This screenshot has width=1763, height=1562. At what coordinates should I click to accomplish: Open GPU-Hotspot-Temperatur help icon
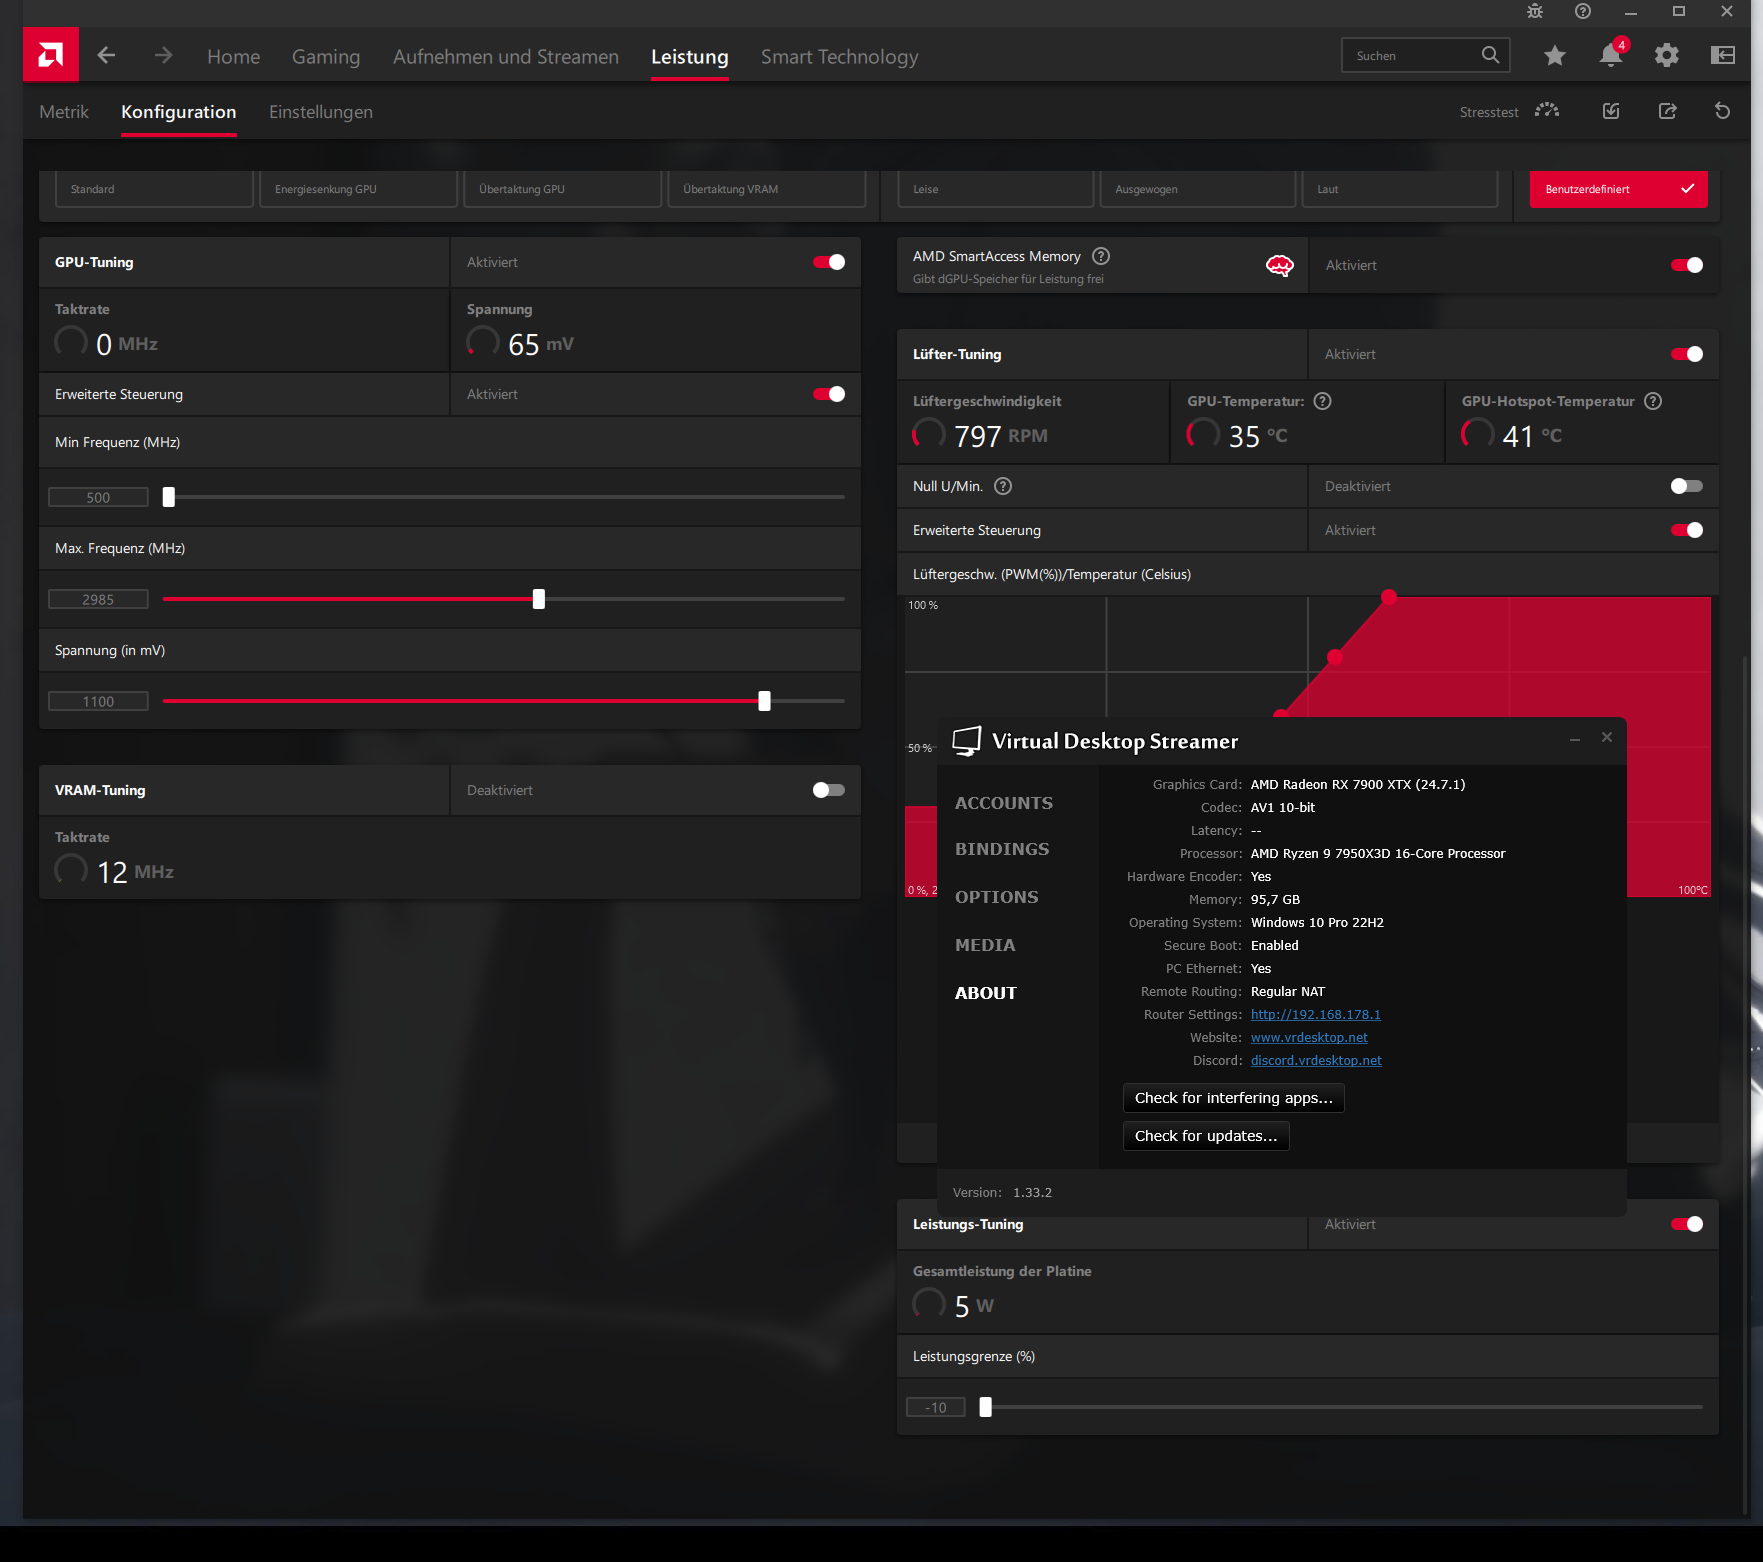tap(1653, 401)
